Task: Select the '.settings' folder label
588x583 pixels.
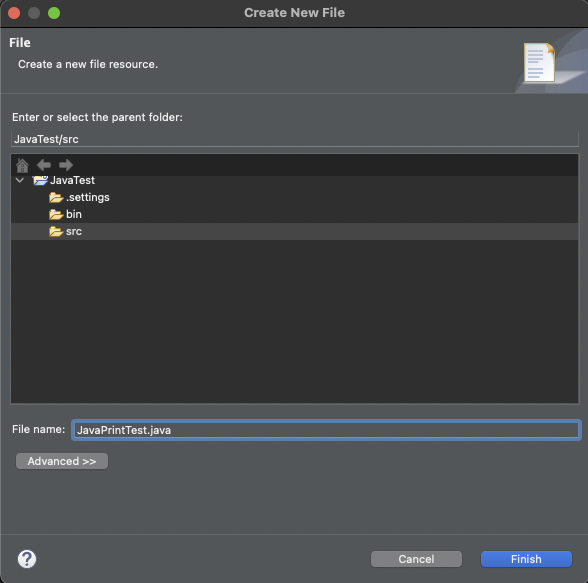Action: pyautogui.click(x=88, y=197)
